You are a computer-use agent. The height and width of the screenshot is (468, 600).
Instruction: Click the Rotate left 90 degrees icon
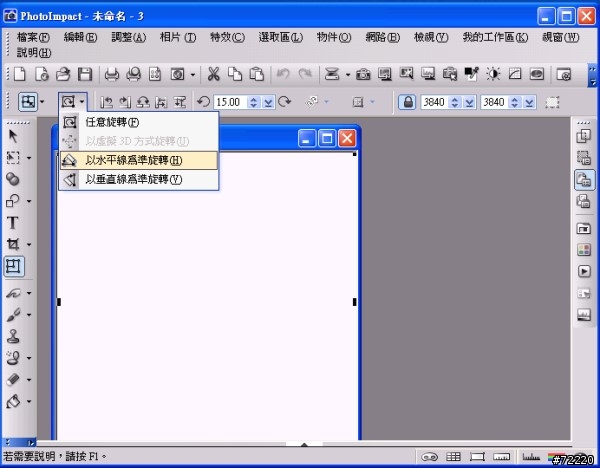tap(106, 102)
